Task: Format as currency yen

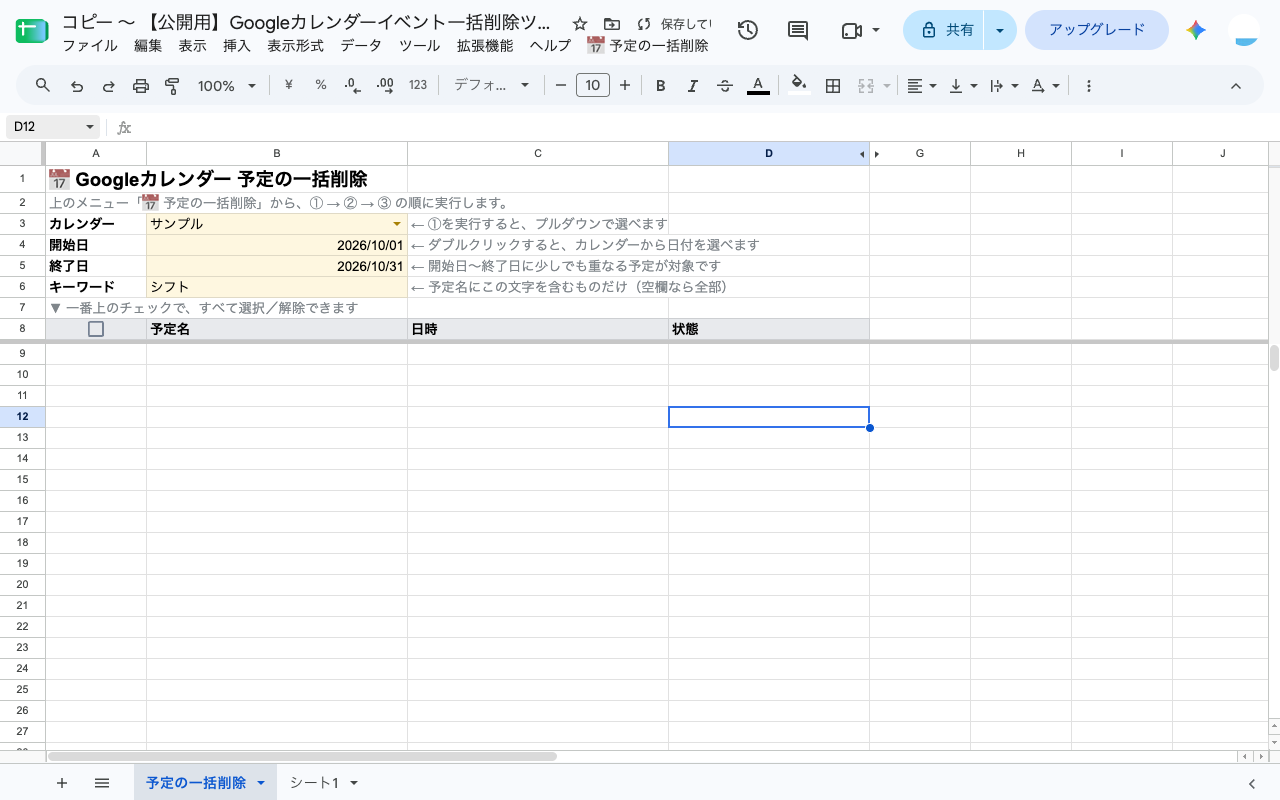Action: tap(289, 85)
